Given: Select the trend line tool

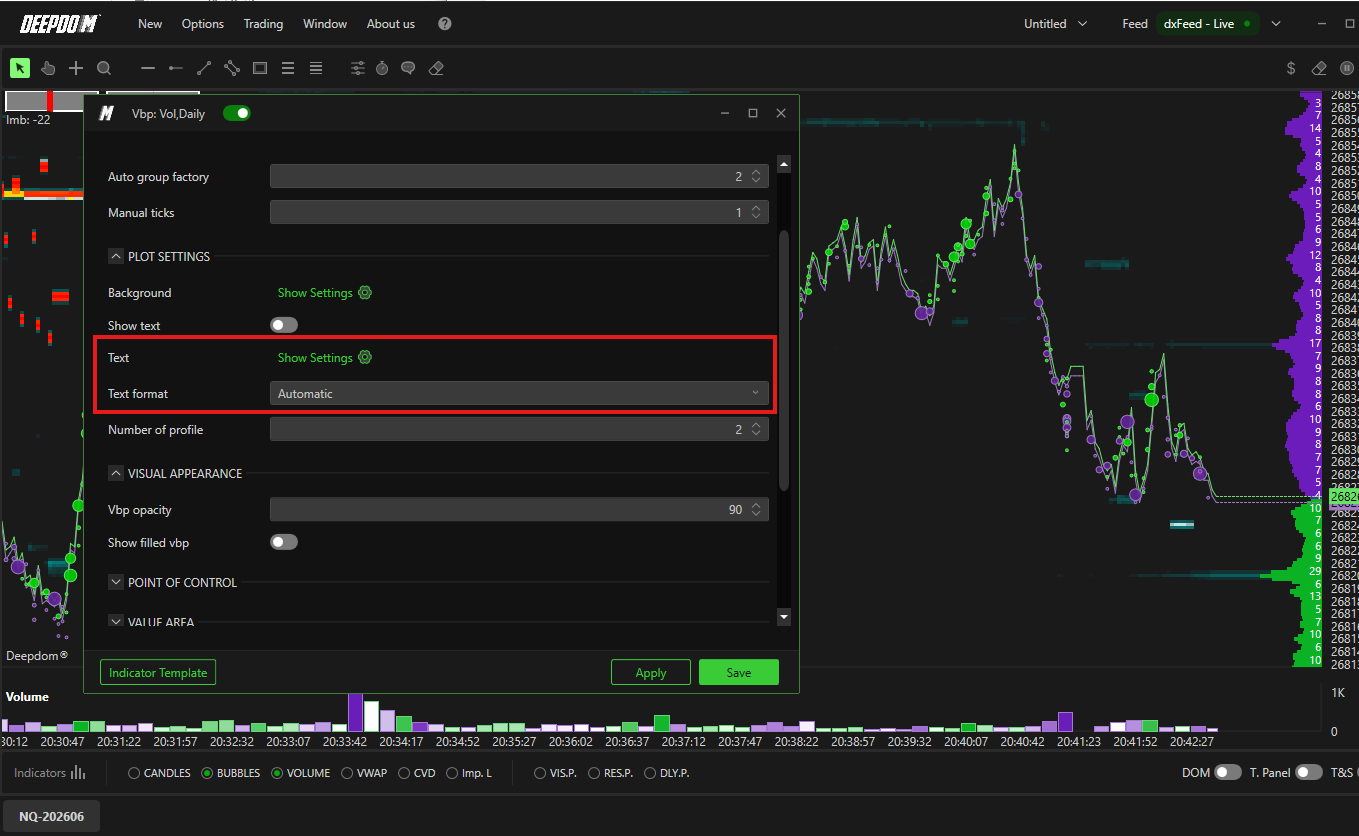Looking at the screenshot, I should [x=204, y=68].
